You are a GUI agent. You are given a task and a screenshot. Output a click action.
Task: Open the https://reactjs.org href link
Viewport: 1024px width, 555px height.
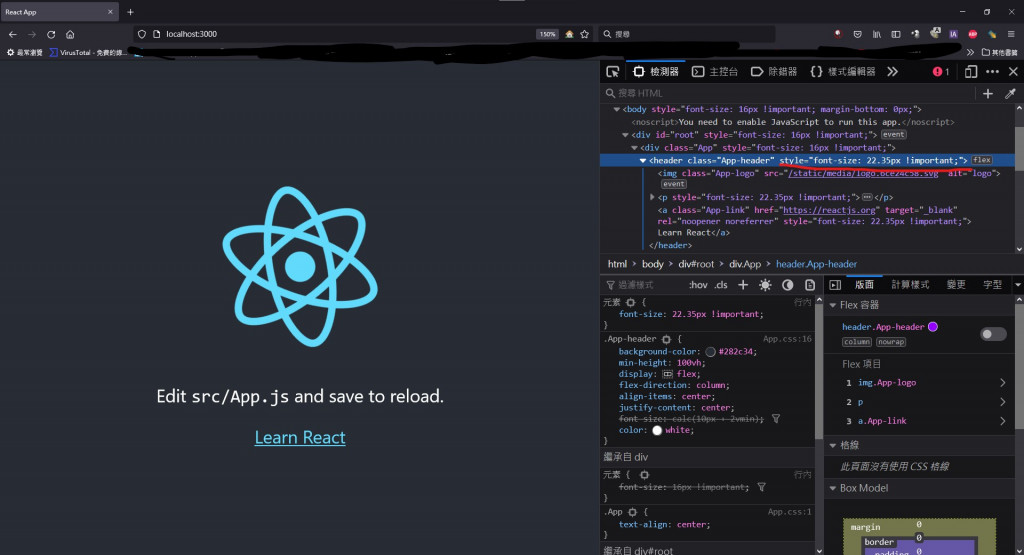829,210
